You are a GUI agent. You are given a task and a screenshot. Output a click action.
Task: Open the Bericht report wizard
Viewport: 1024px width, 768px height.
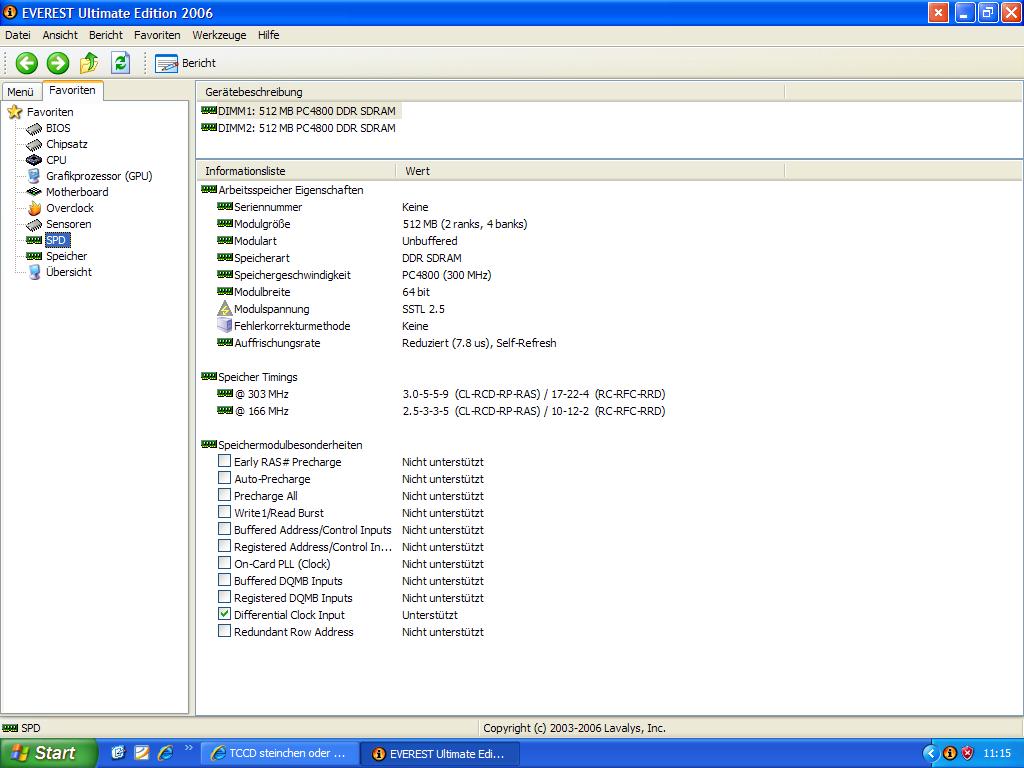pyautogui.click(x=185, y=63)
